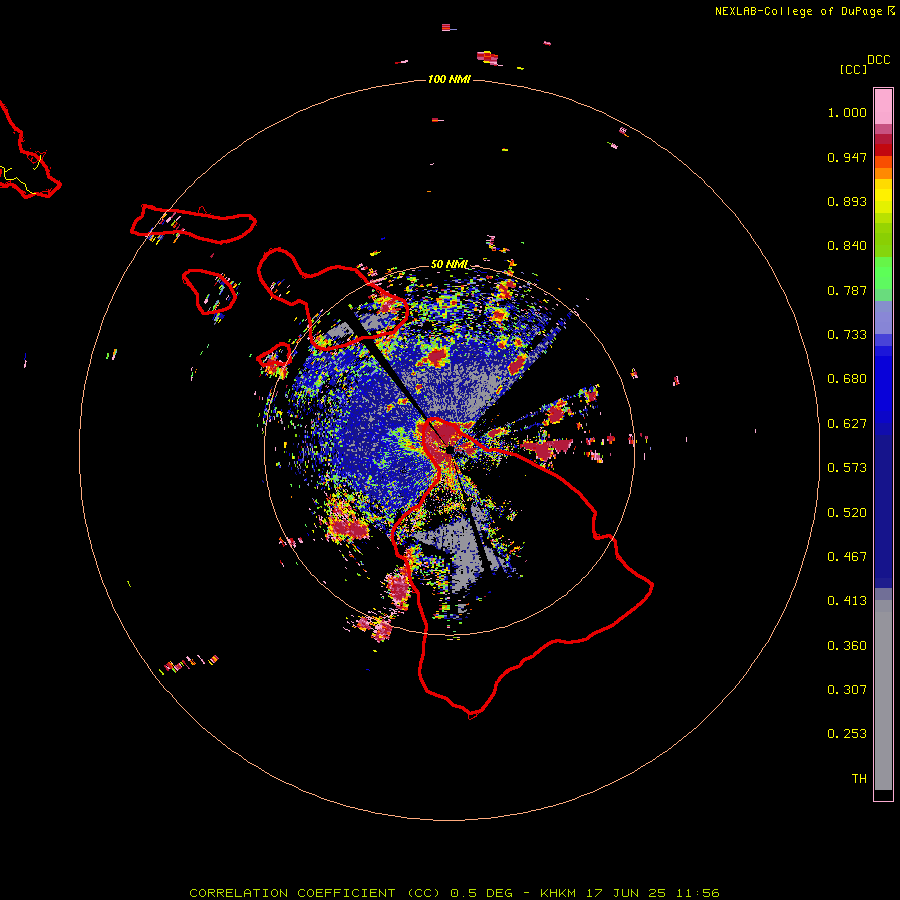This screenshot has height=900, width=900.
Task: Click the 50 NMI range ring label
Action: point(449,264)
